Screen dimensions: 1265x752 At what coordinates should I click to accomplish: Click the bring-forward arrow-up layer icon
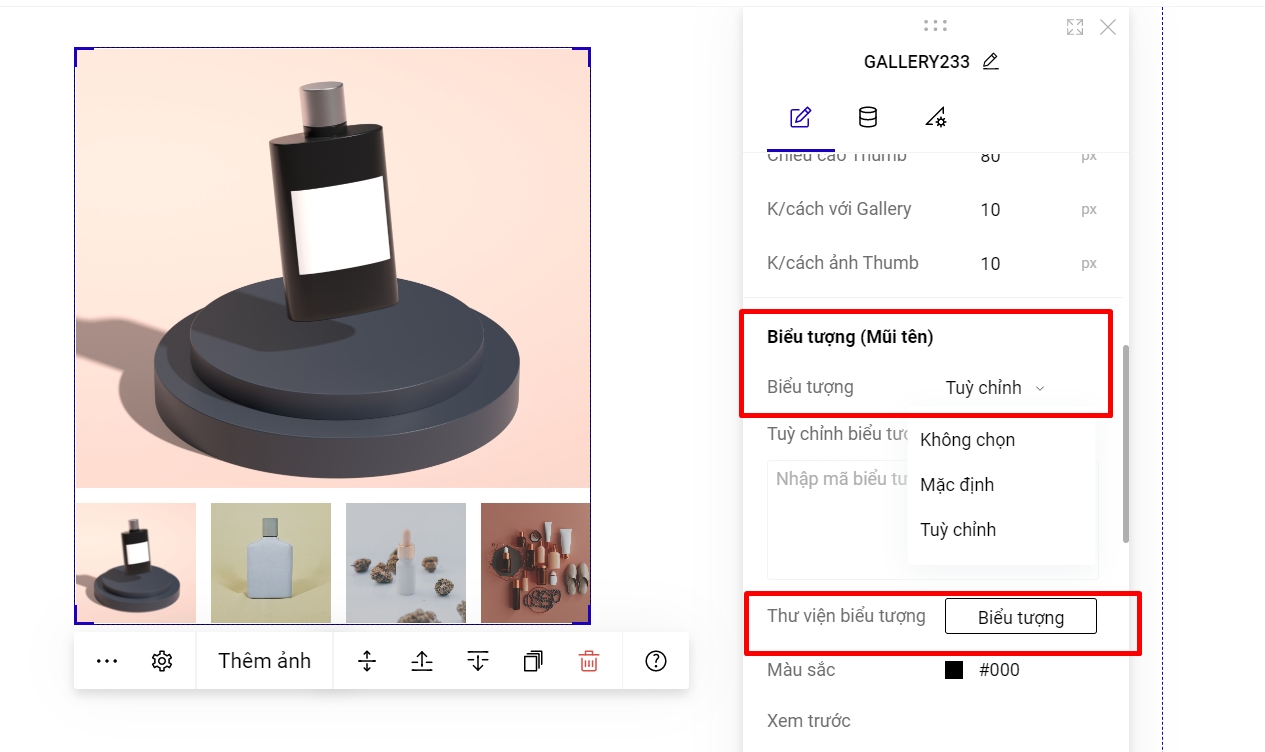point(422,661)
